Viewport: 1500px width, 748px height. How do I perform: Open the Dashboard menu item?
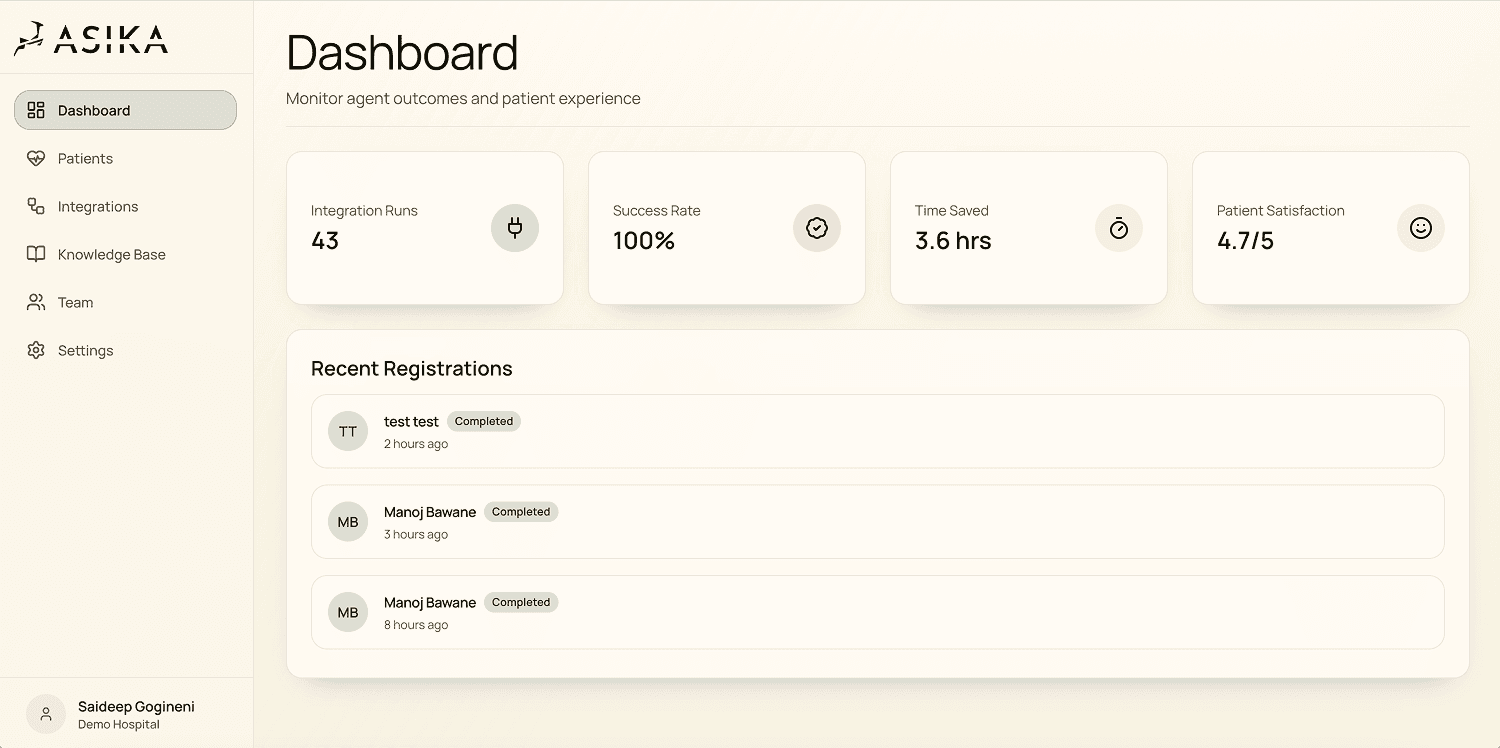pyautogui.click(x=125, y=110)
